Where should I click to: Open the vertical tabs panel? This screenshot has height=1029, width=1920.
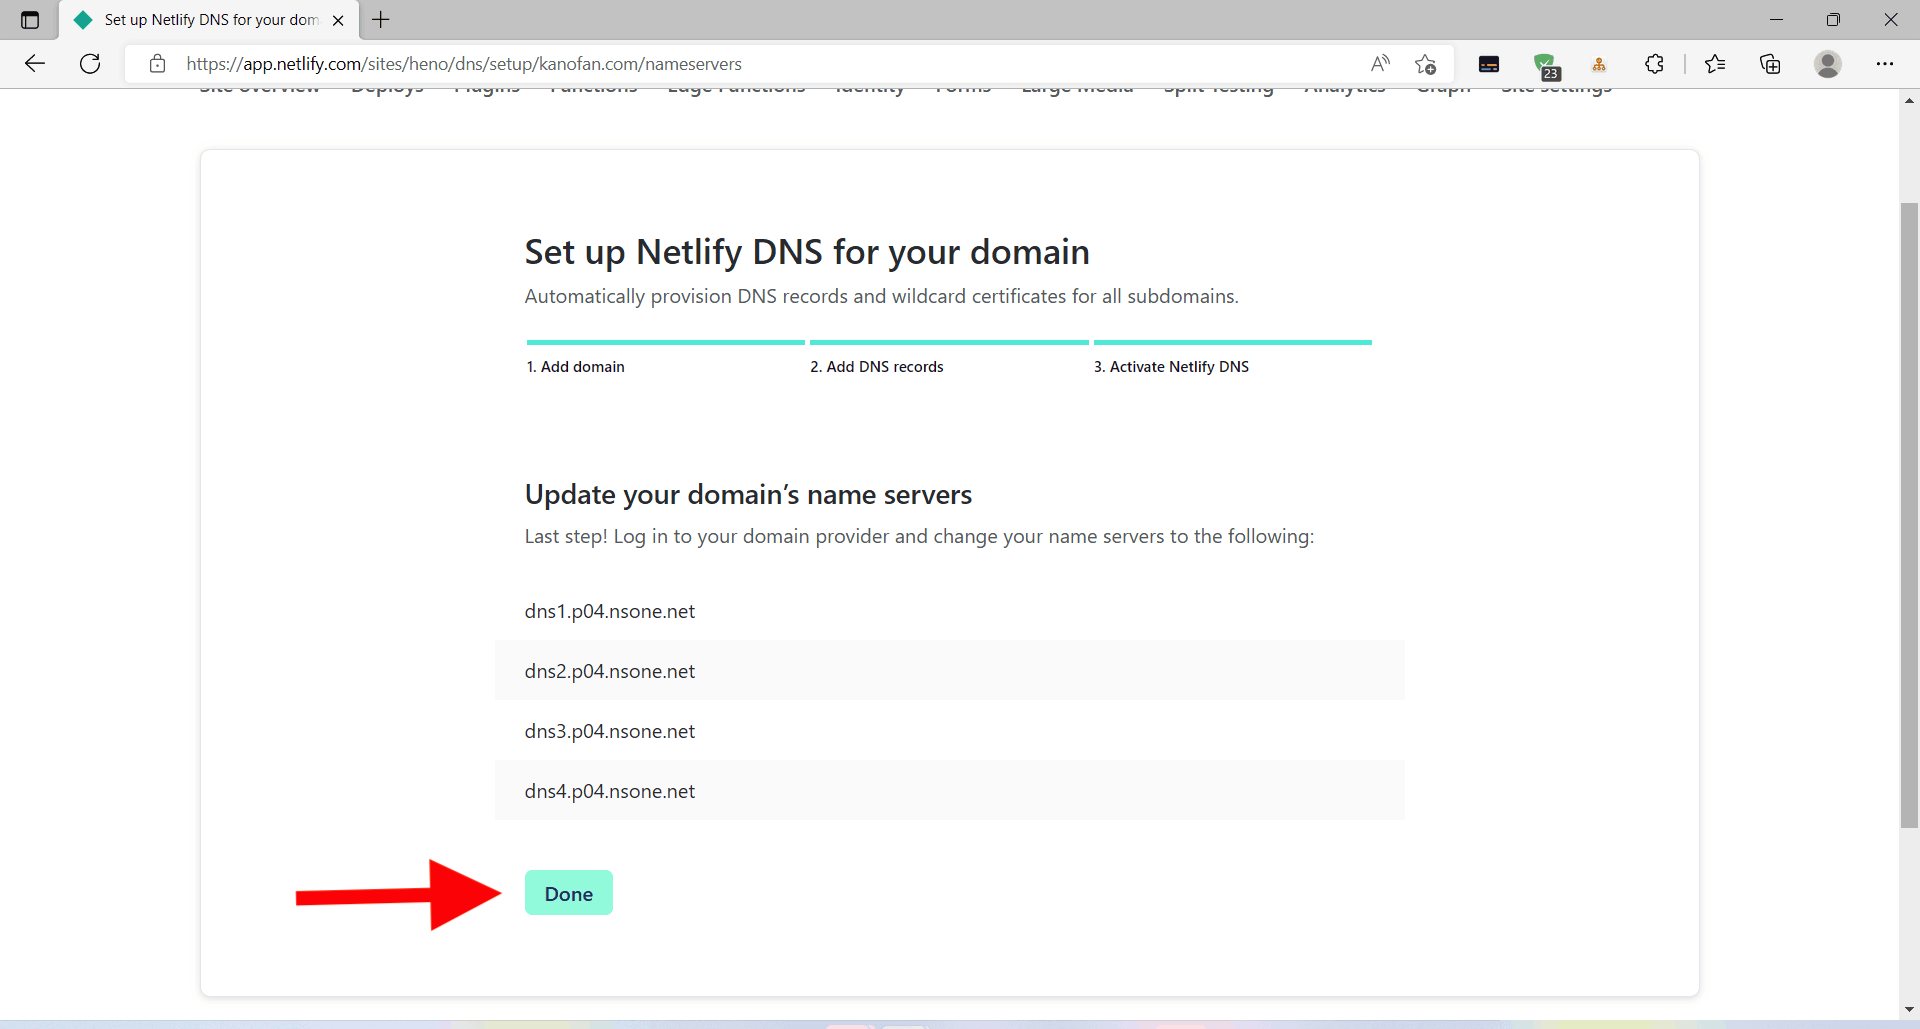[x=29, y=19]
